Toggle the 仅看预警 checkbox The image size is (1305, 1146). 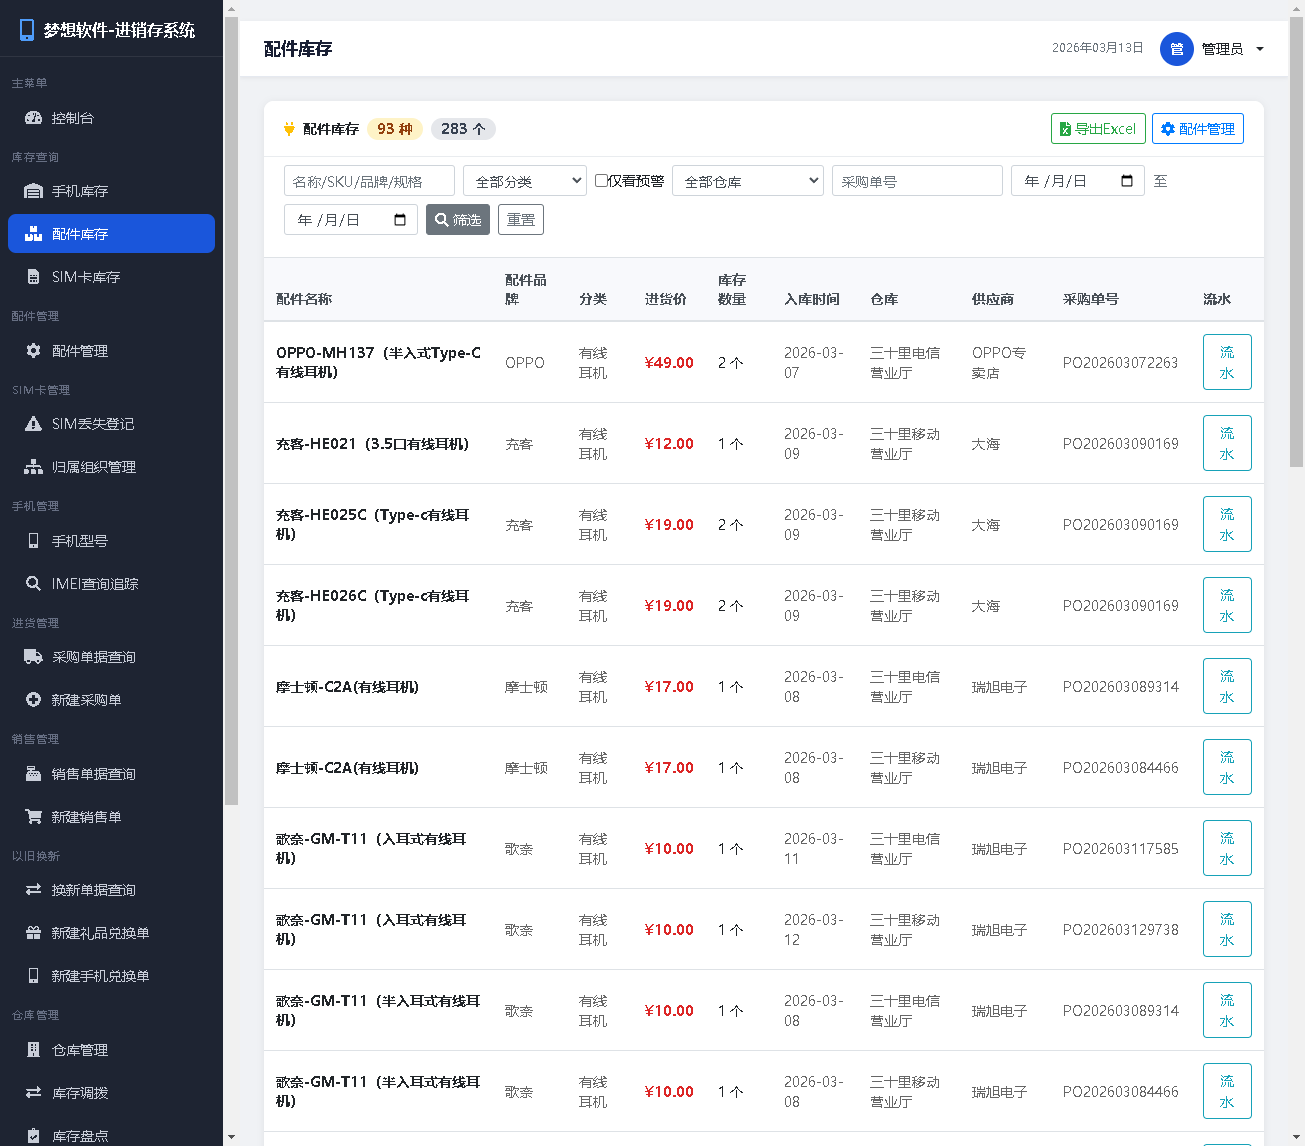(601, 181)
